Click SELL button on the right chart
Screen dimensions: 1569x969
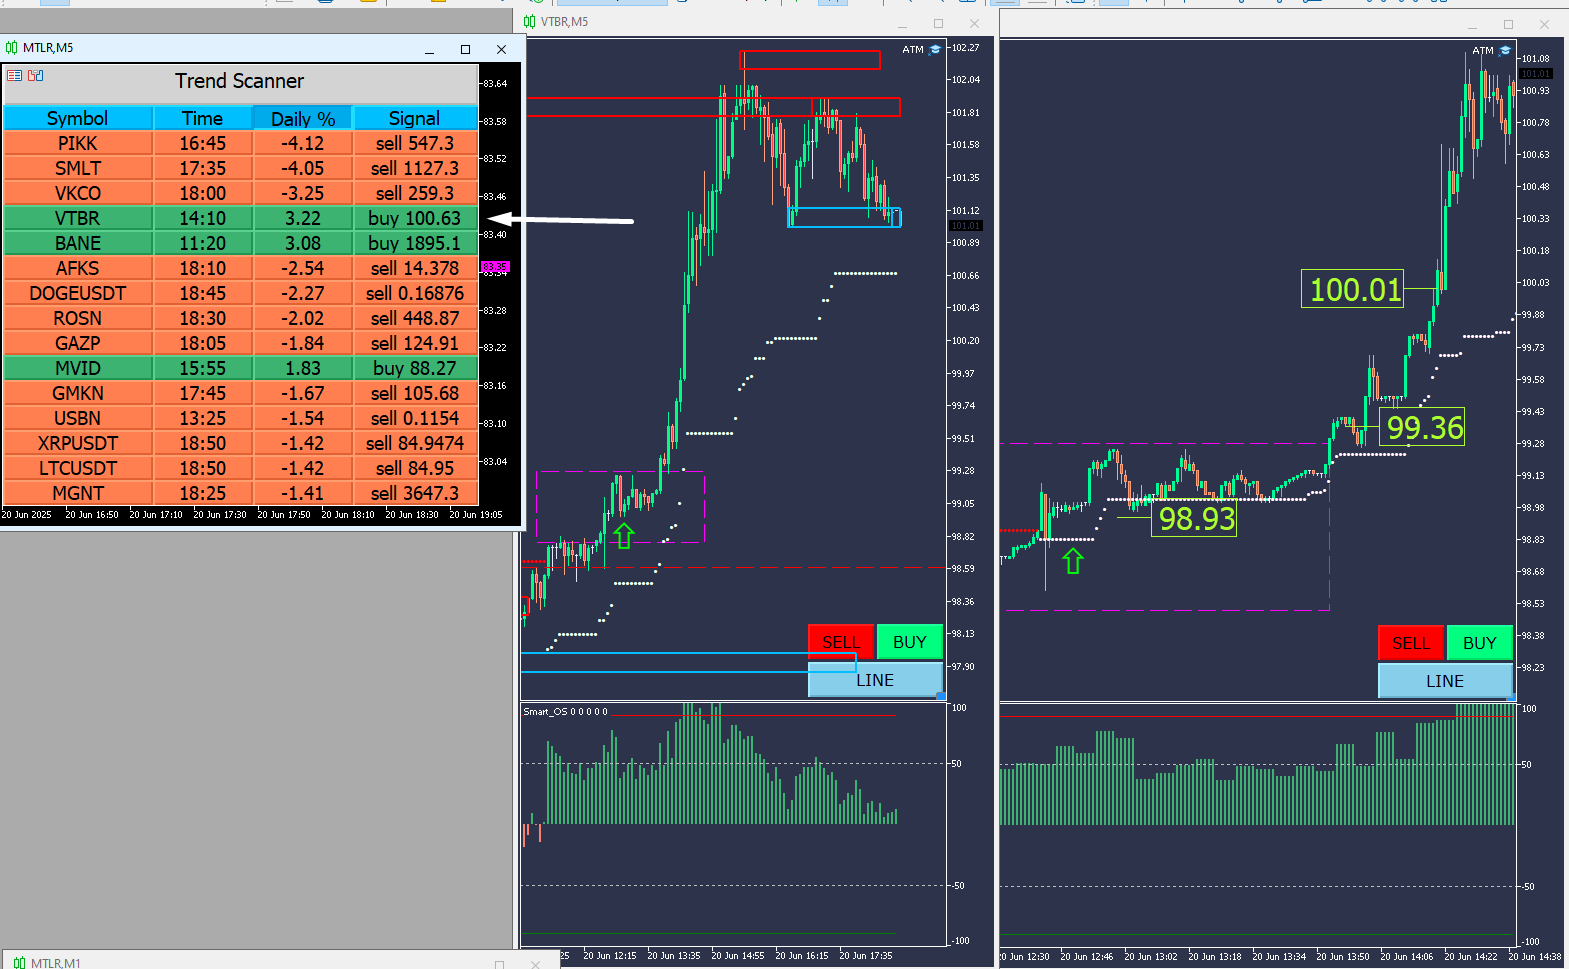(x=1411, y=643)
